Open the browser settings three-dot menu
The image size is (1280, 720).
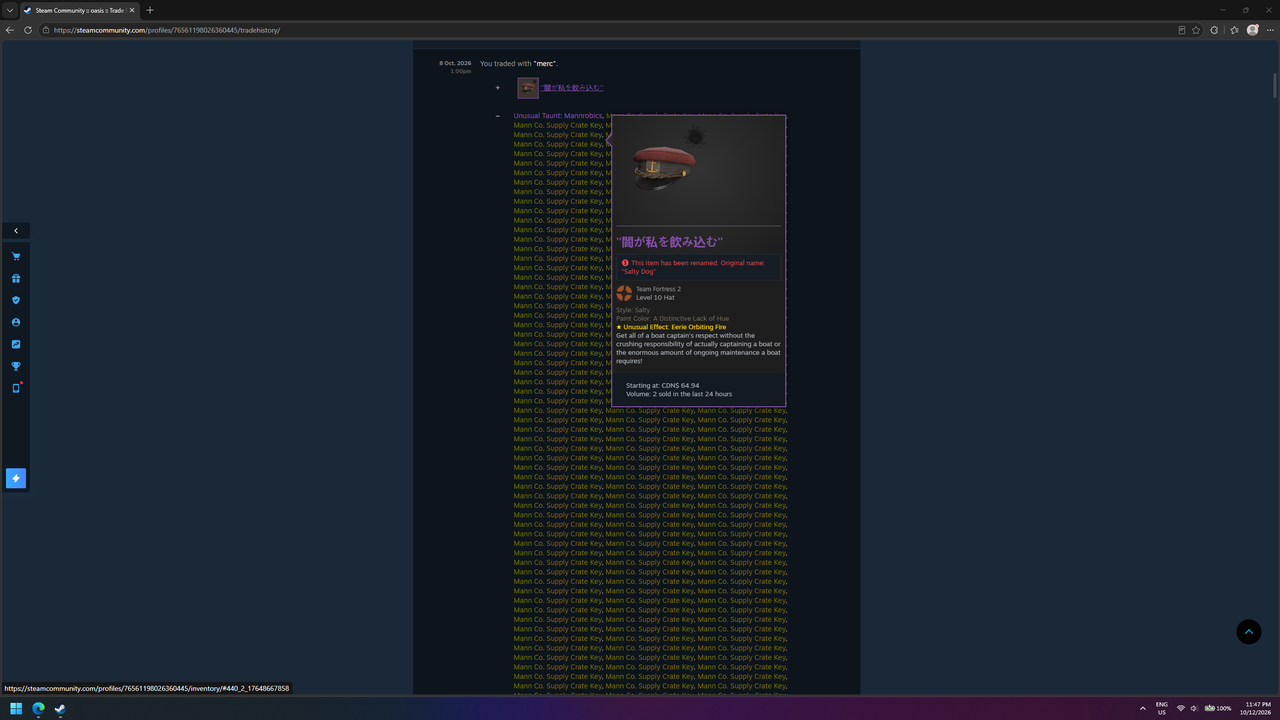click(x=1270, y=30)
